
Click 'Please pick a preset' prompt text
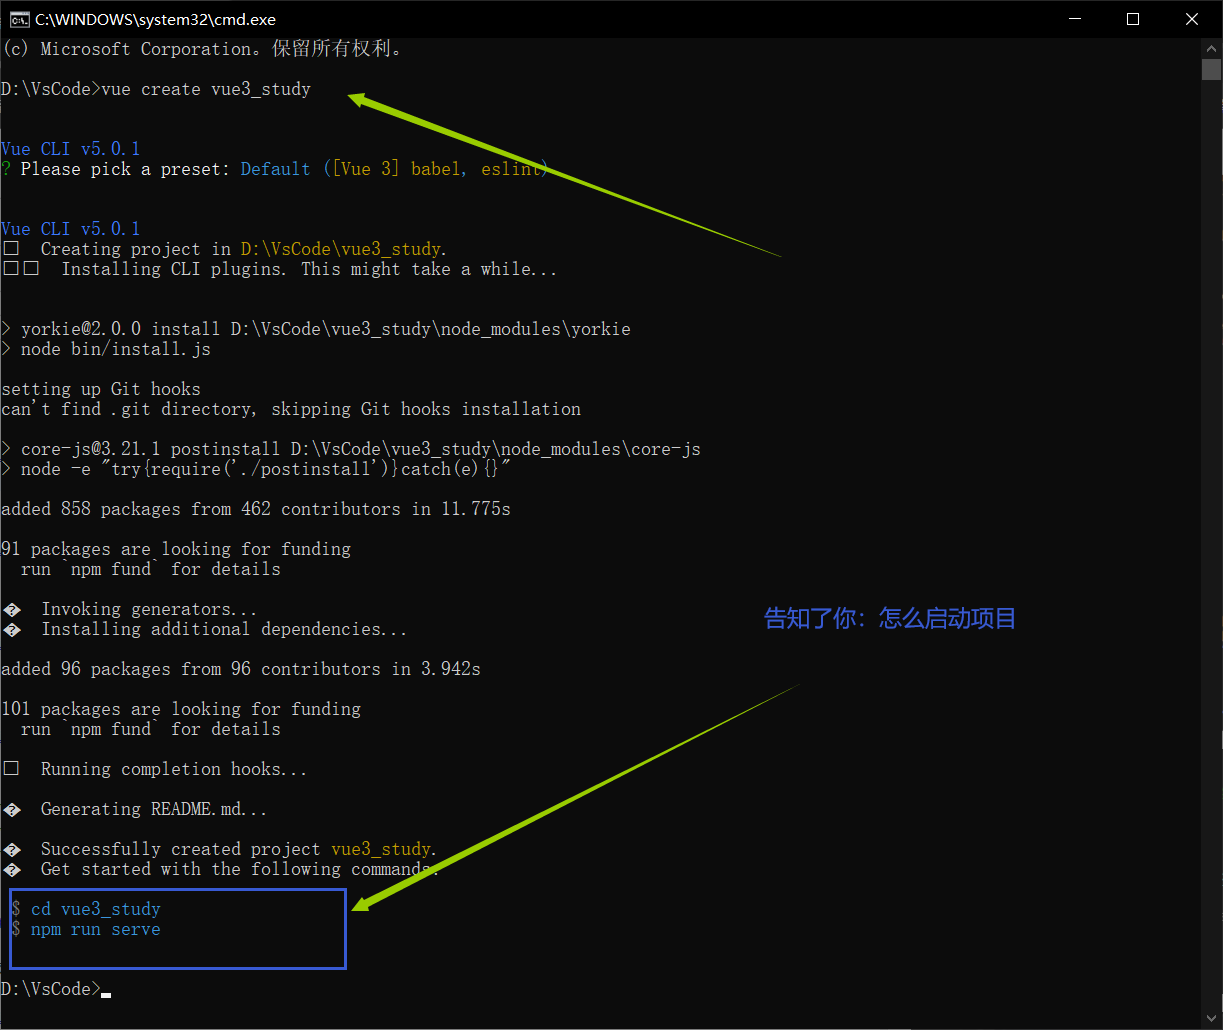tap(126, 169)
